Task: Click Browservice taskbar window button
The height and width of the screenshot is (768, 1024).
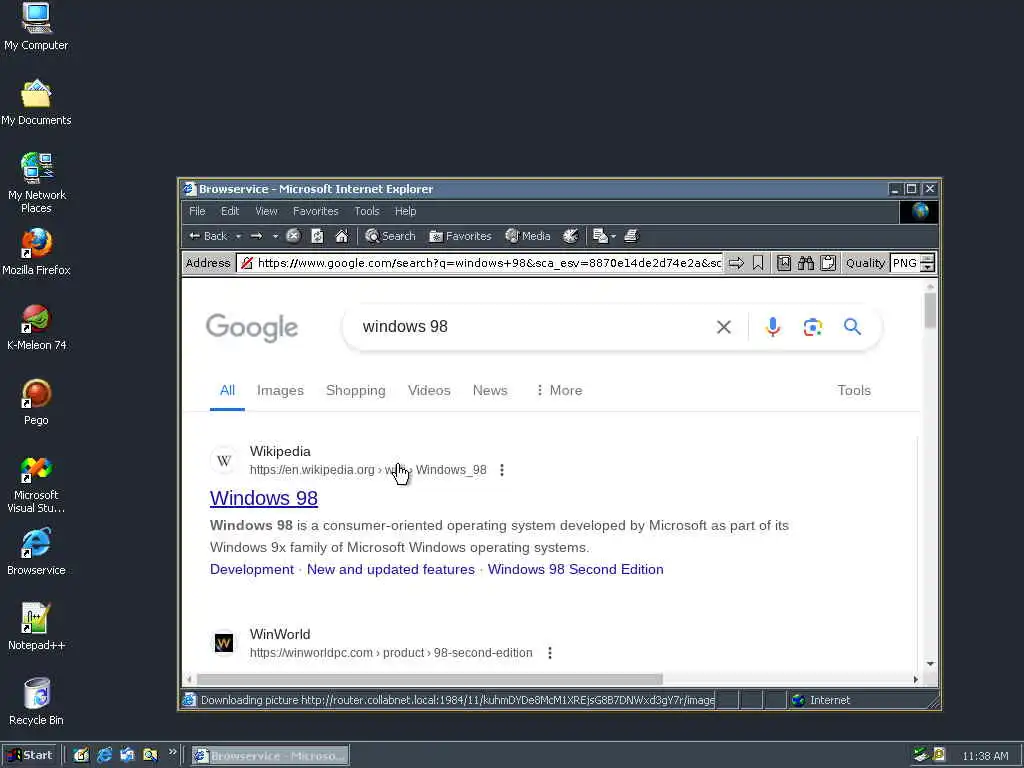Action: pos(270,756)
